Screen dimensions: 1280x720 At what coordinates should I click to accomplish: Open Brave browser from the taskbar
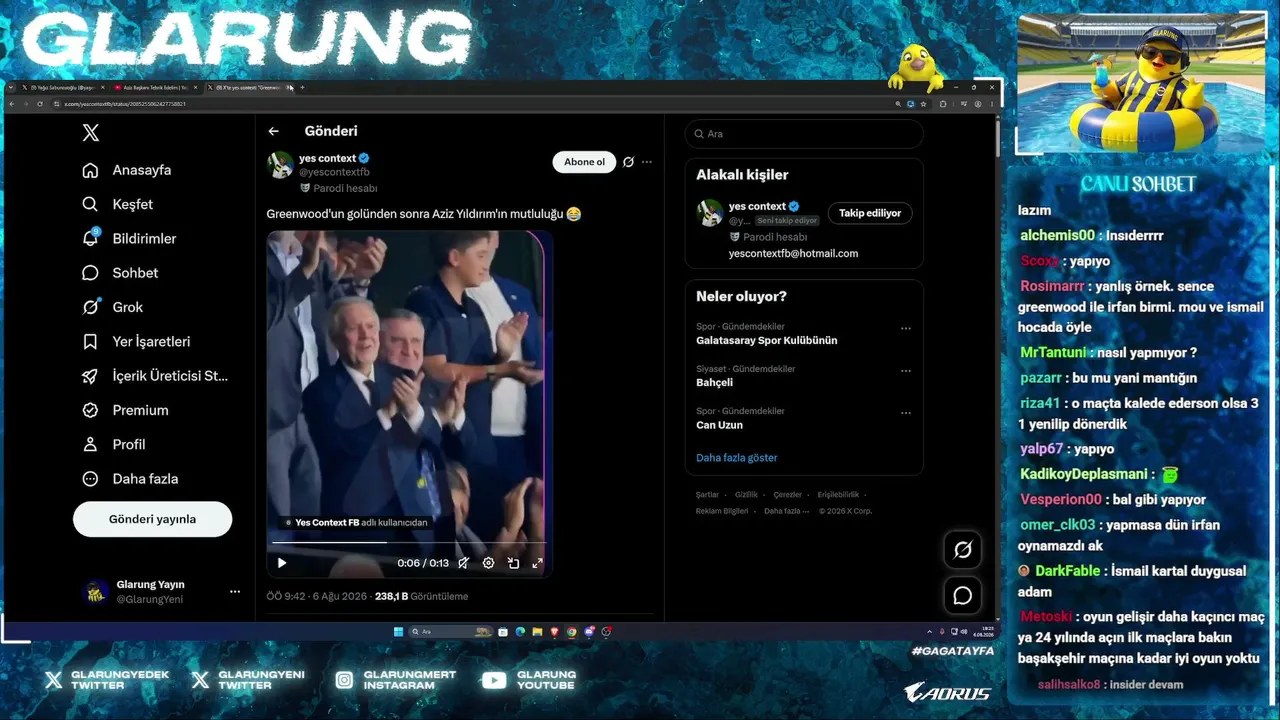554,632
